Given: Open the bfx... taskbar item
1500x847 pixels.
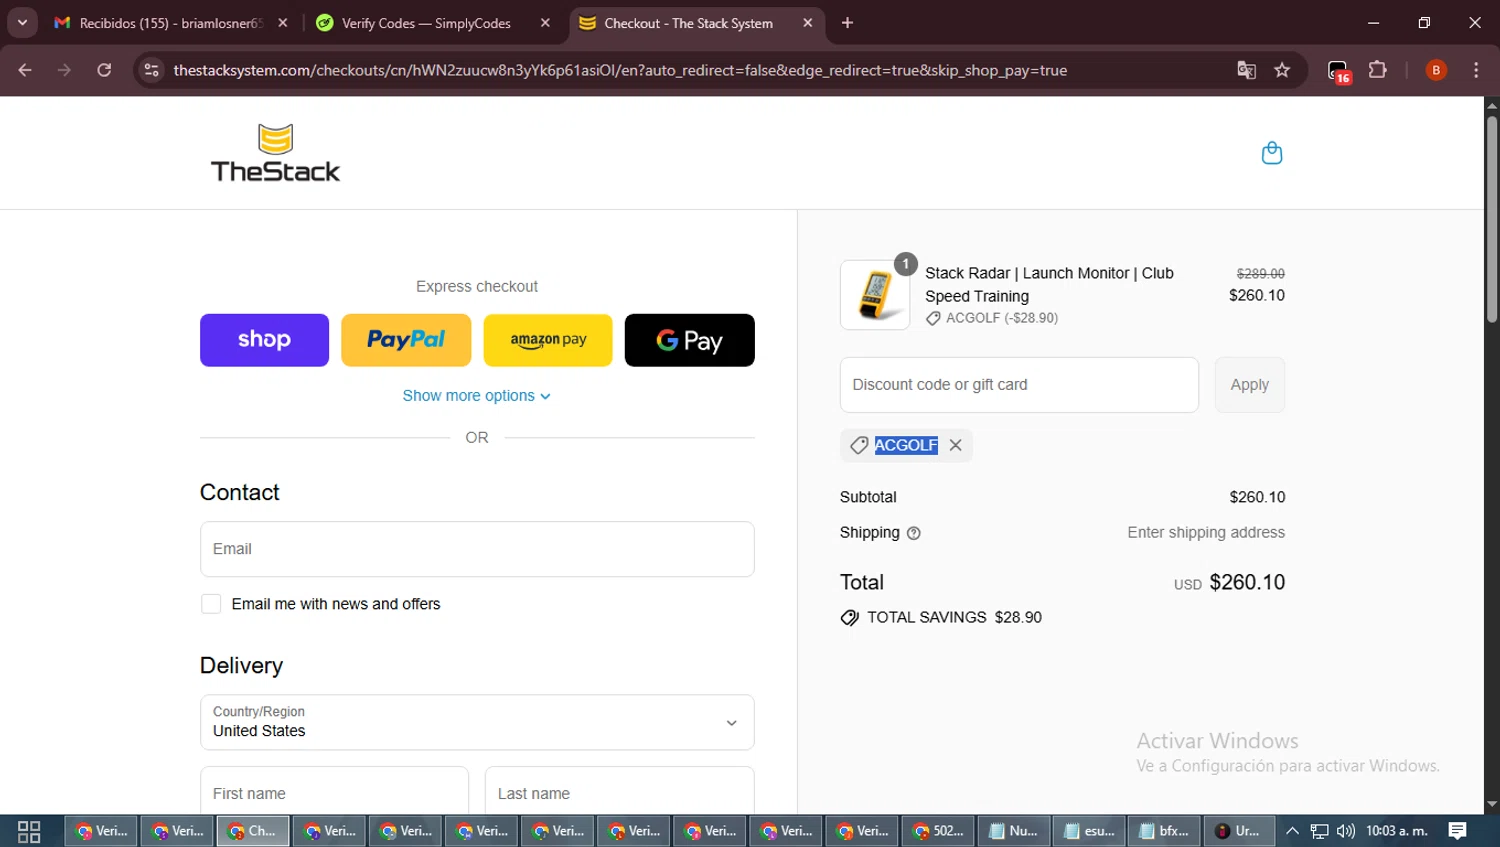Looking at the screenshot, I should point(1164,831).
